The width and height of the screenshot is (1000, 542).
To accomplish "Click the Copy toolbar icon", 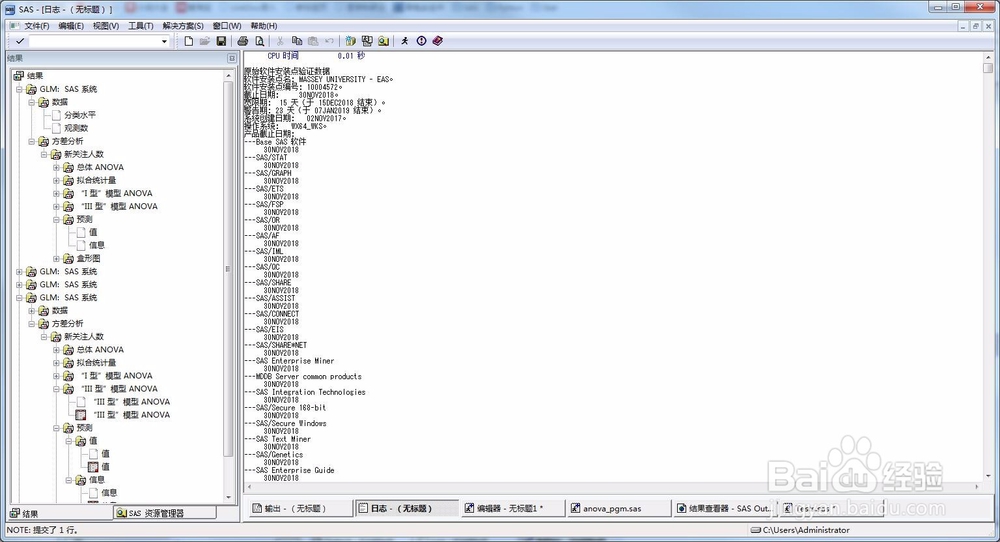I will click(297, 41).
